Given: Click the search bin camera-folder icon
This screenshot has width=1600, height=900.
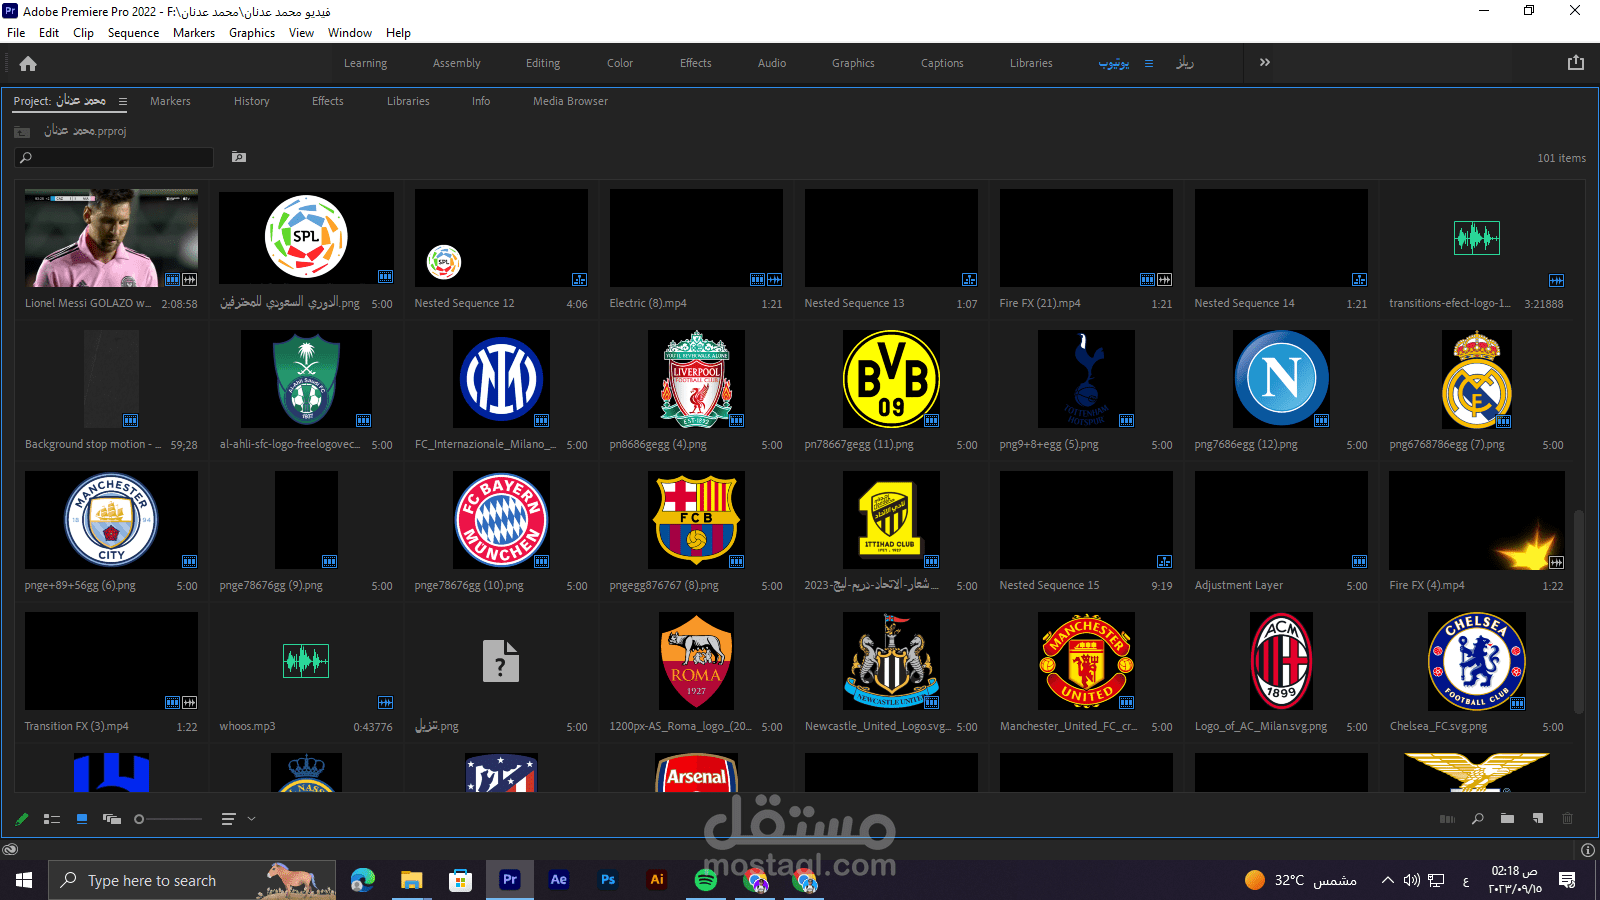Looking at the screenshot, I should pos(239,157).
